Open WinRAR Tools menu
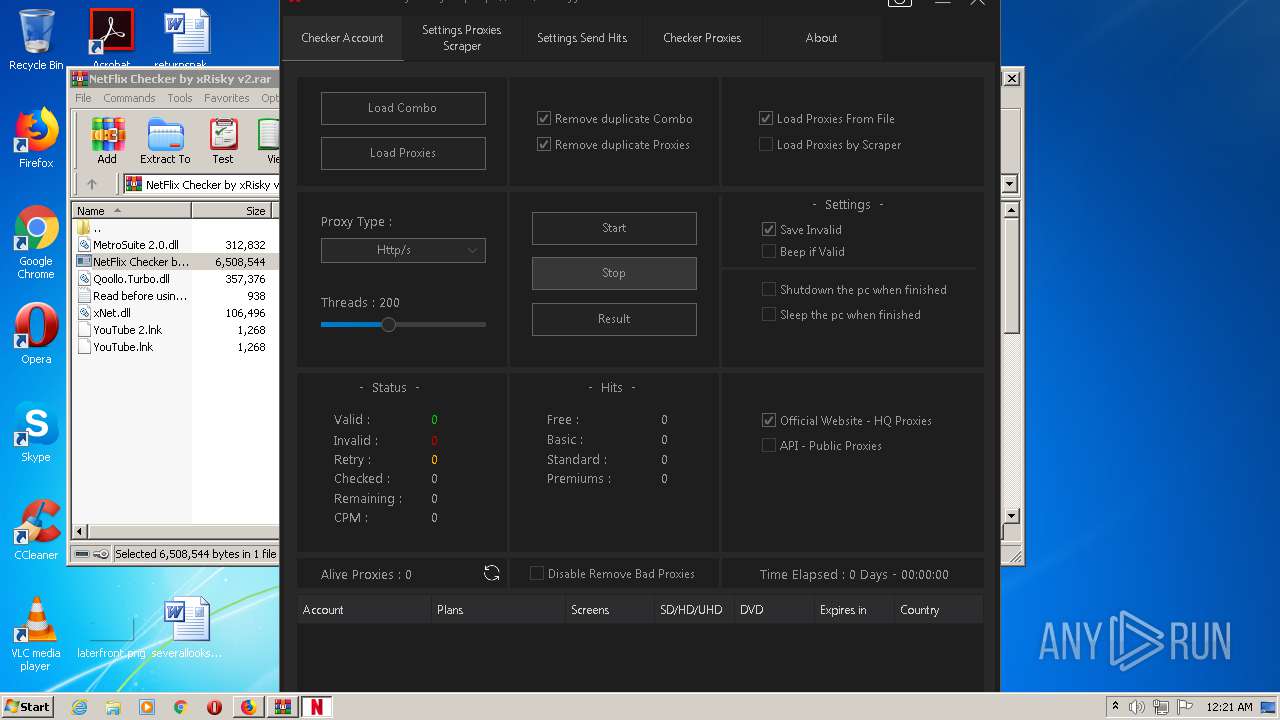Viewport: 1280px width, 720px height. pos(180,98)
